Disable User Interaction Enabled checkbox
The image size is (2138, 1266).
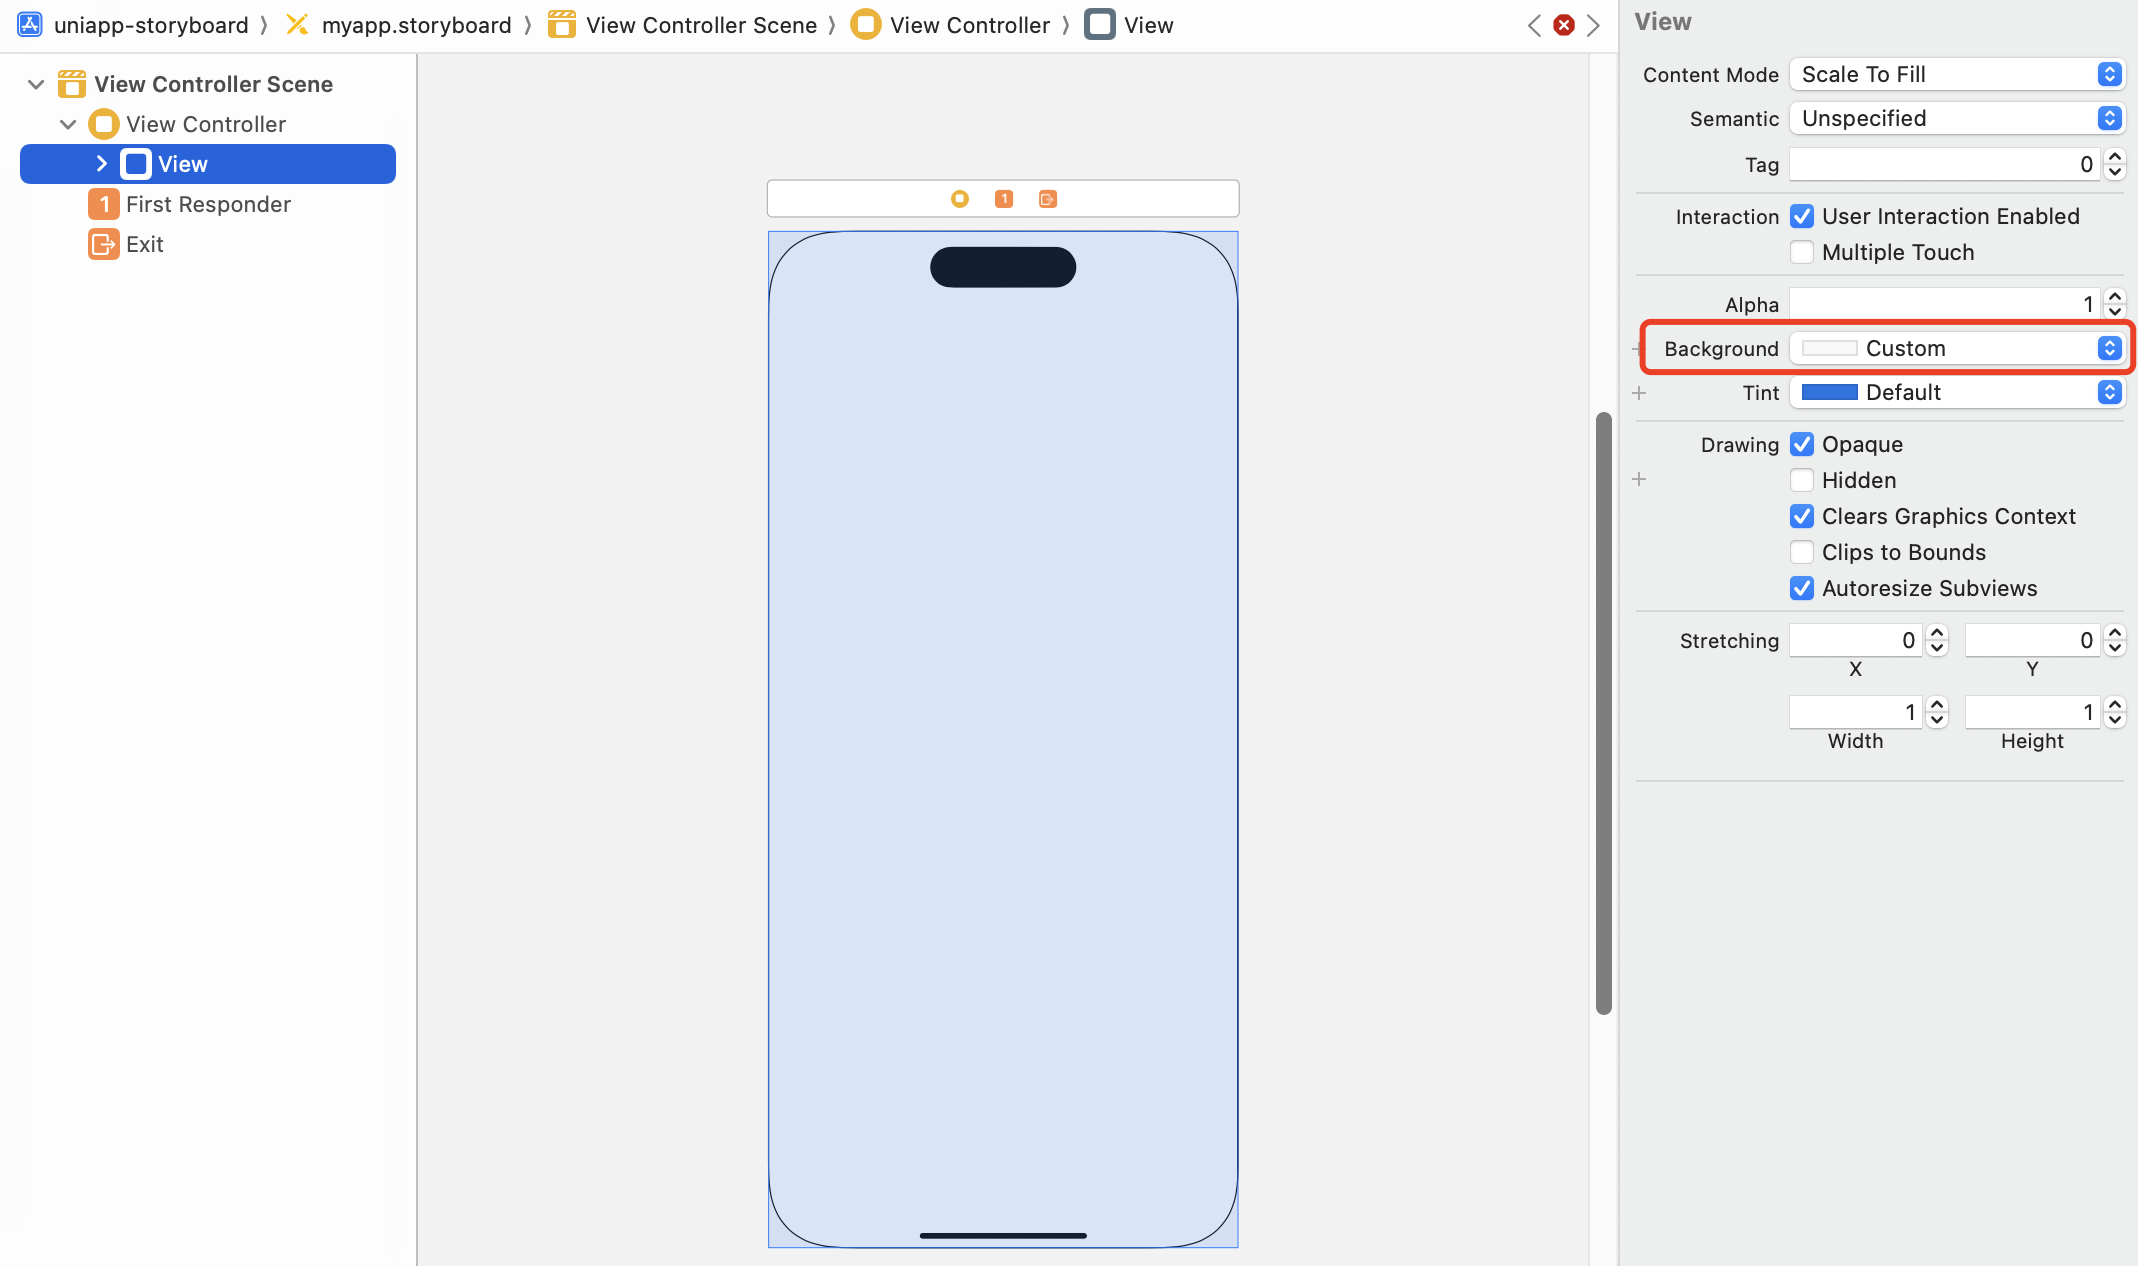pyautogui.click(x=1802, y=216)
